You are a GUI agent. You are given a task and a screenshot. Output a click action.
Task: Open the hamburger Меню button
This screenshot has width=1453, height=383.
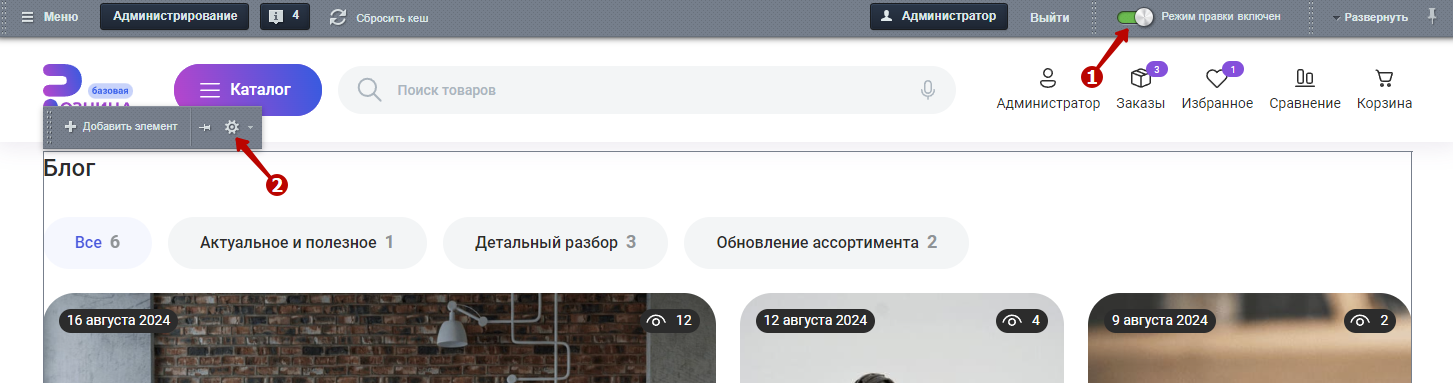point(49,17)
